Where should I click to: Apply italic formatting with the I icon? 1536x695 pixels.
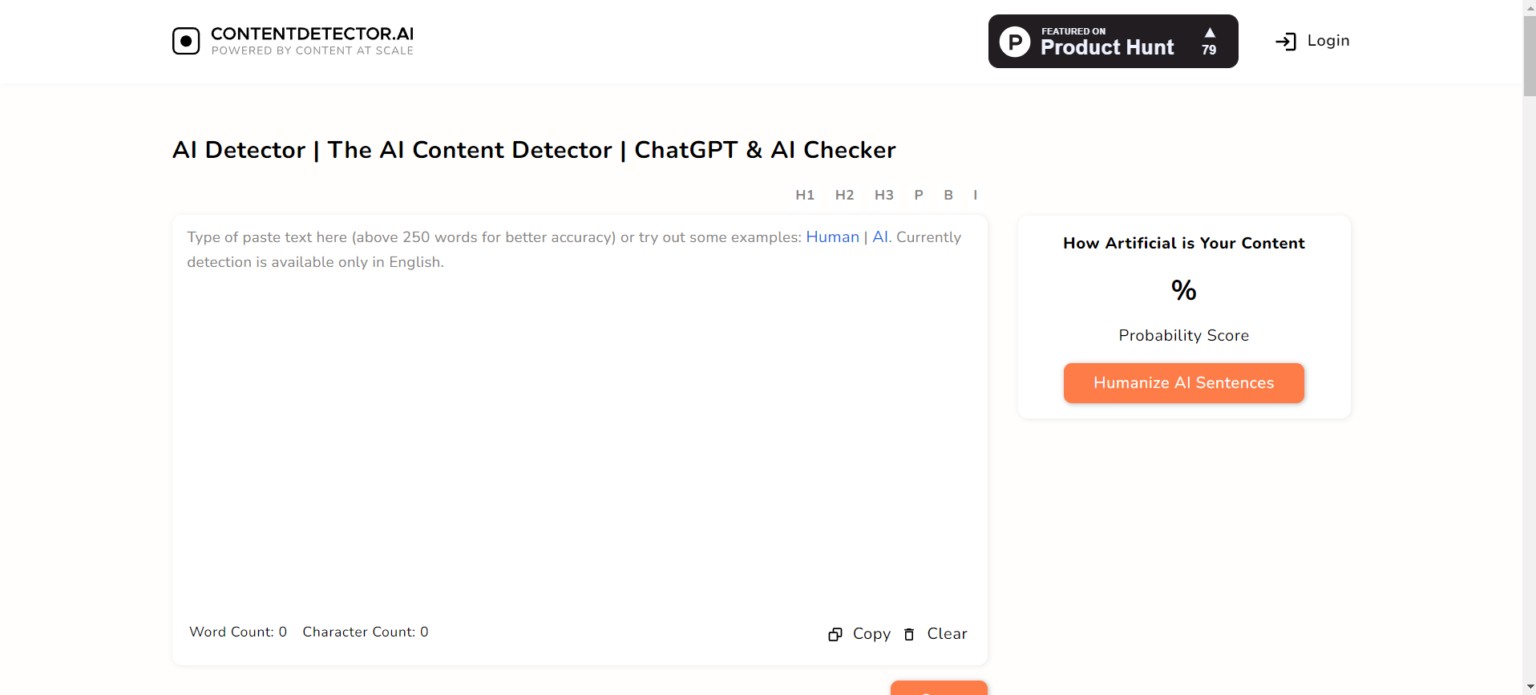click(x=975, y=194)
